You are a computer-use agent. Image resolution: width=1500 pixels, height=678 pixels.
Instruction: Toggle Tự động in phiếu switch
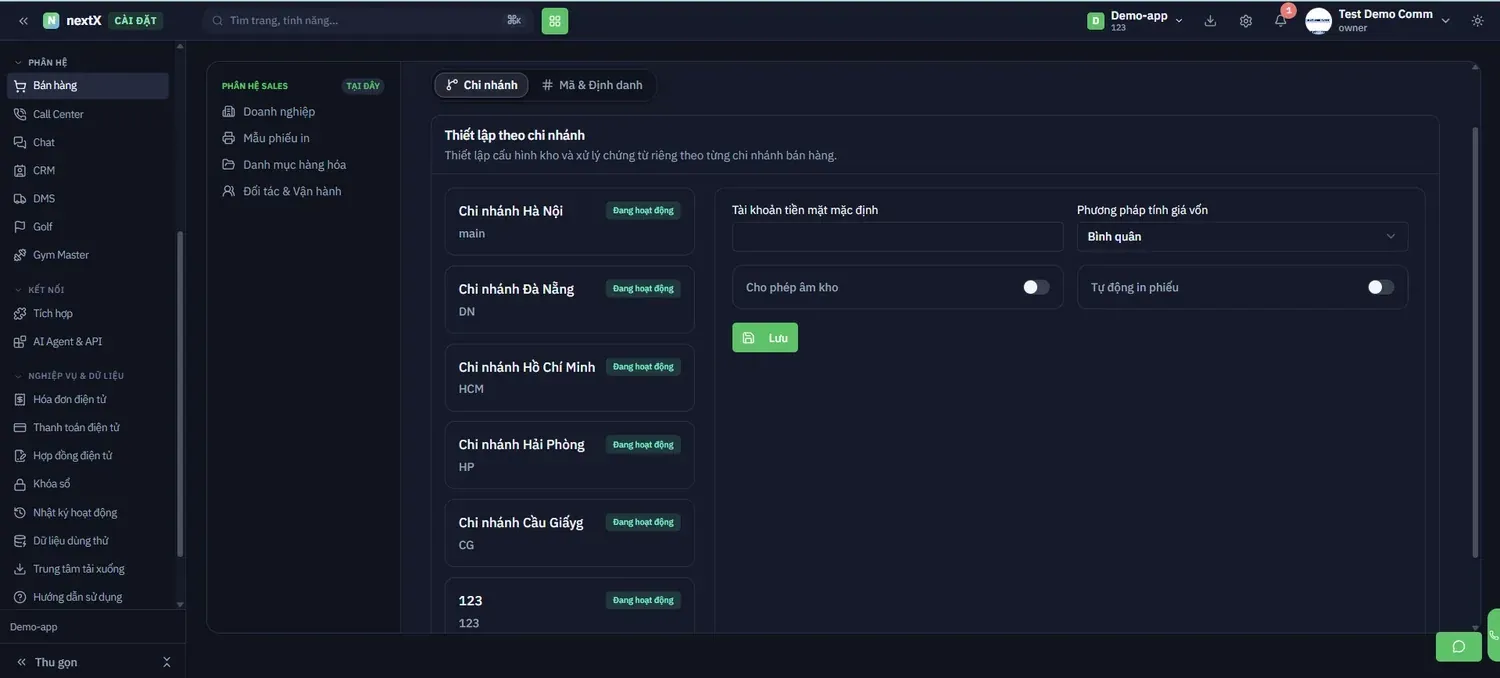1381,287
